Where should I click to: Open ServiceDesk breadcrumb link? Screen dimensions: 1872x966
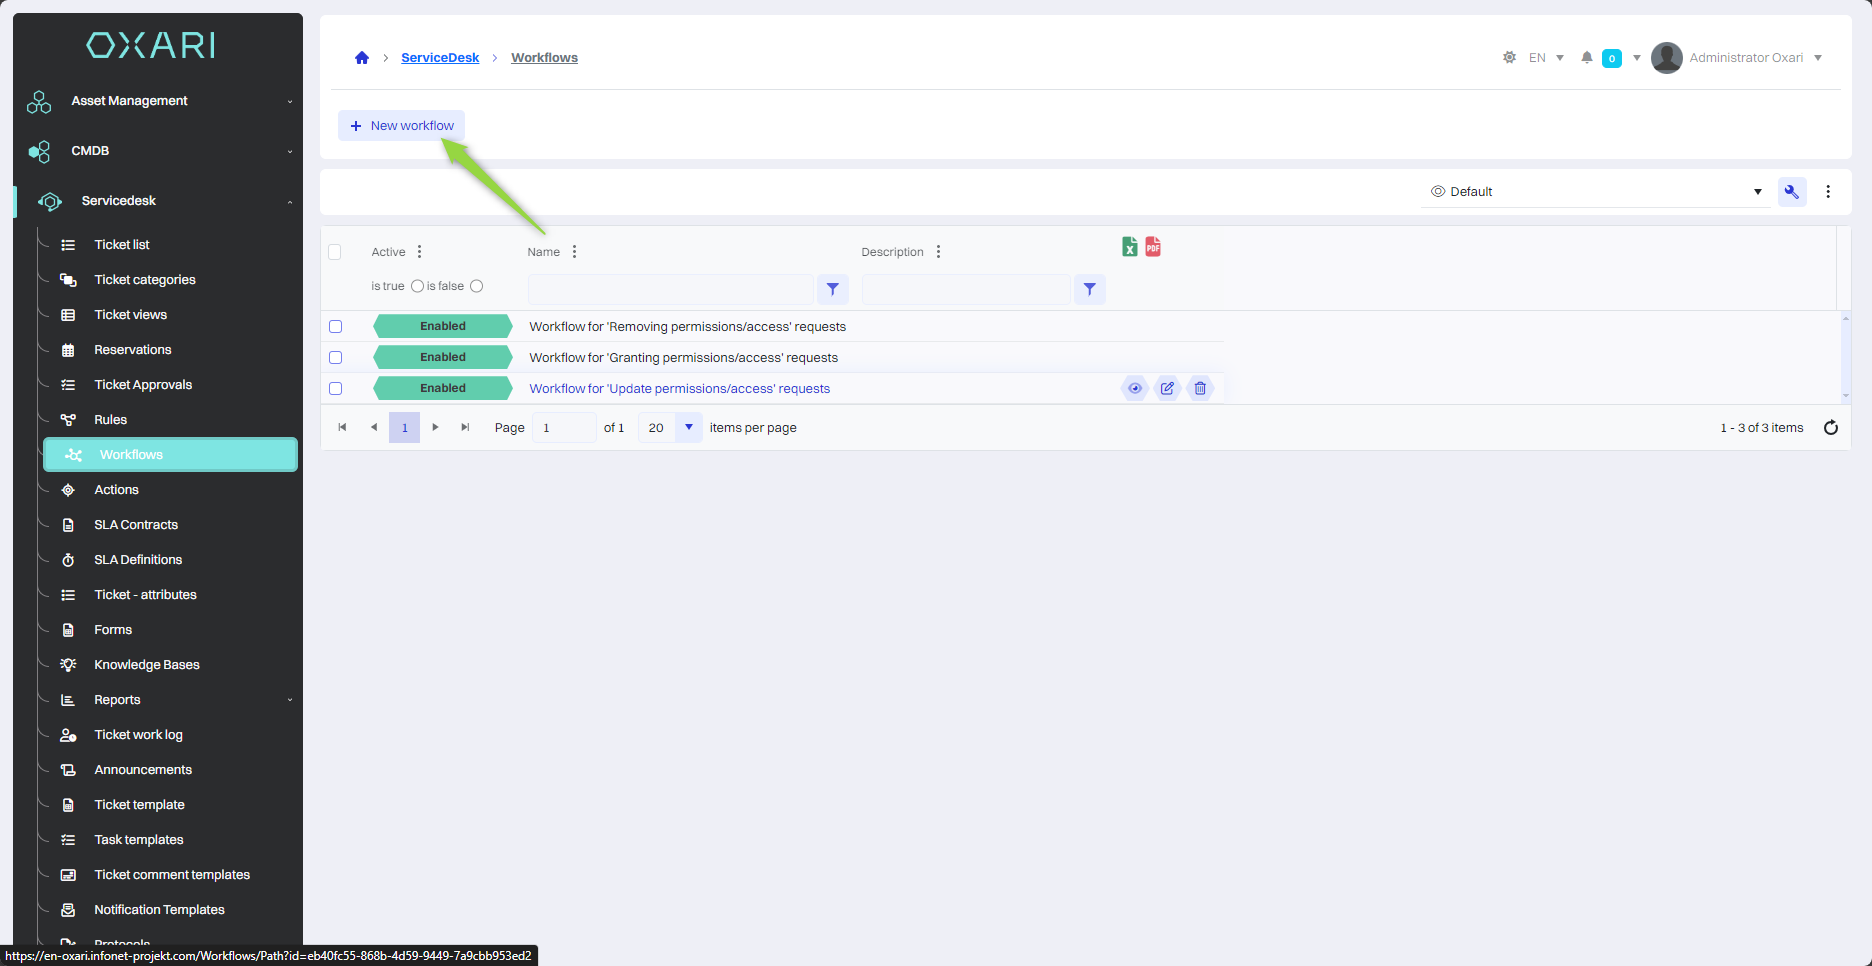point(440,58)
